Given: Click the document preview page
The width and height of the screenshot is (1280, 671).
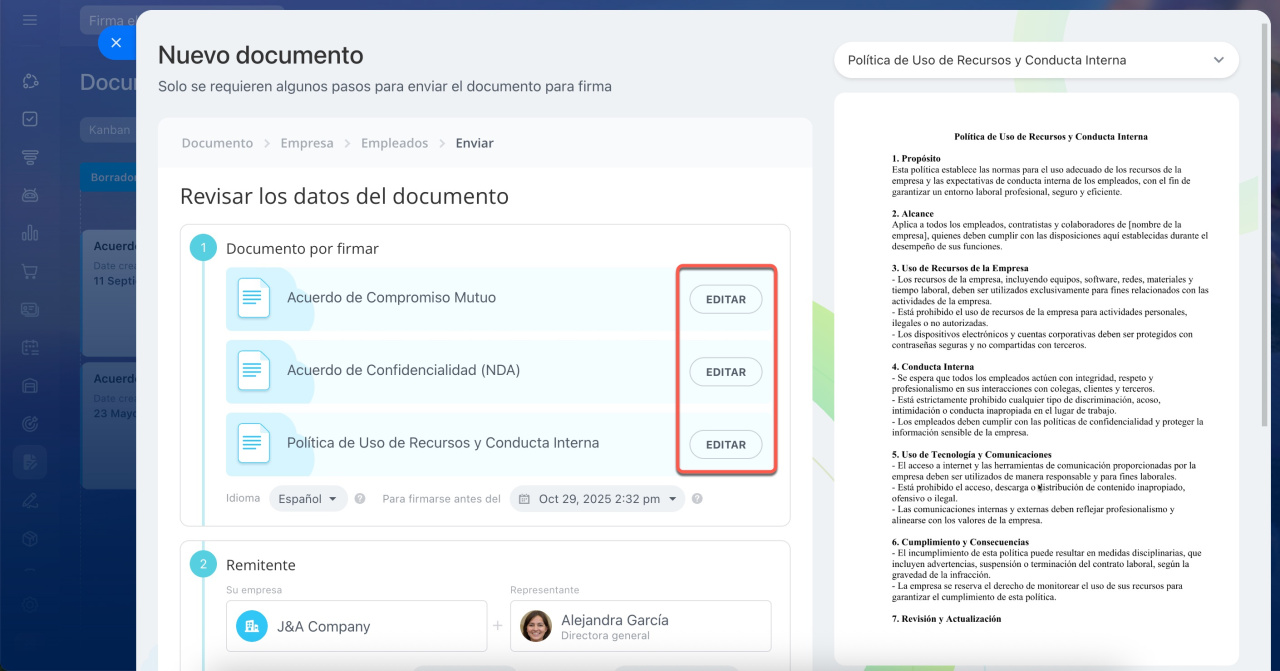Looking at the screenshot, I should [x=1036, y=380].
